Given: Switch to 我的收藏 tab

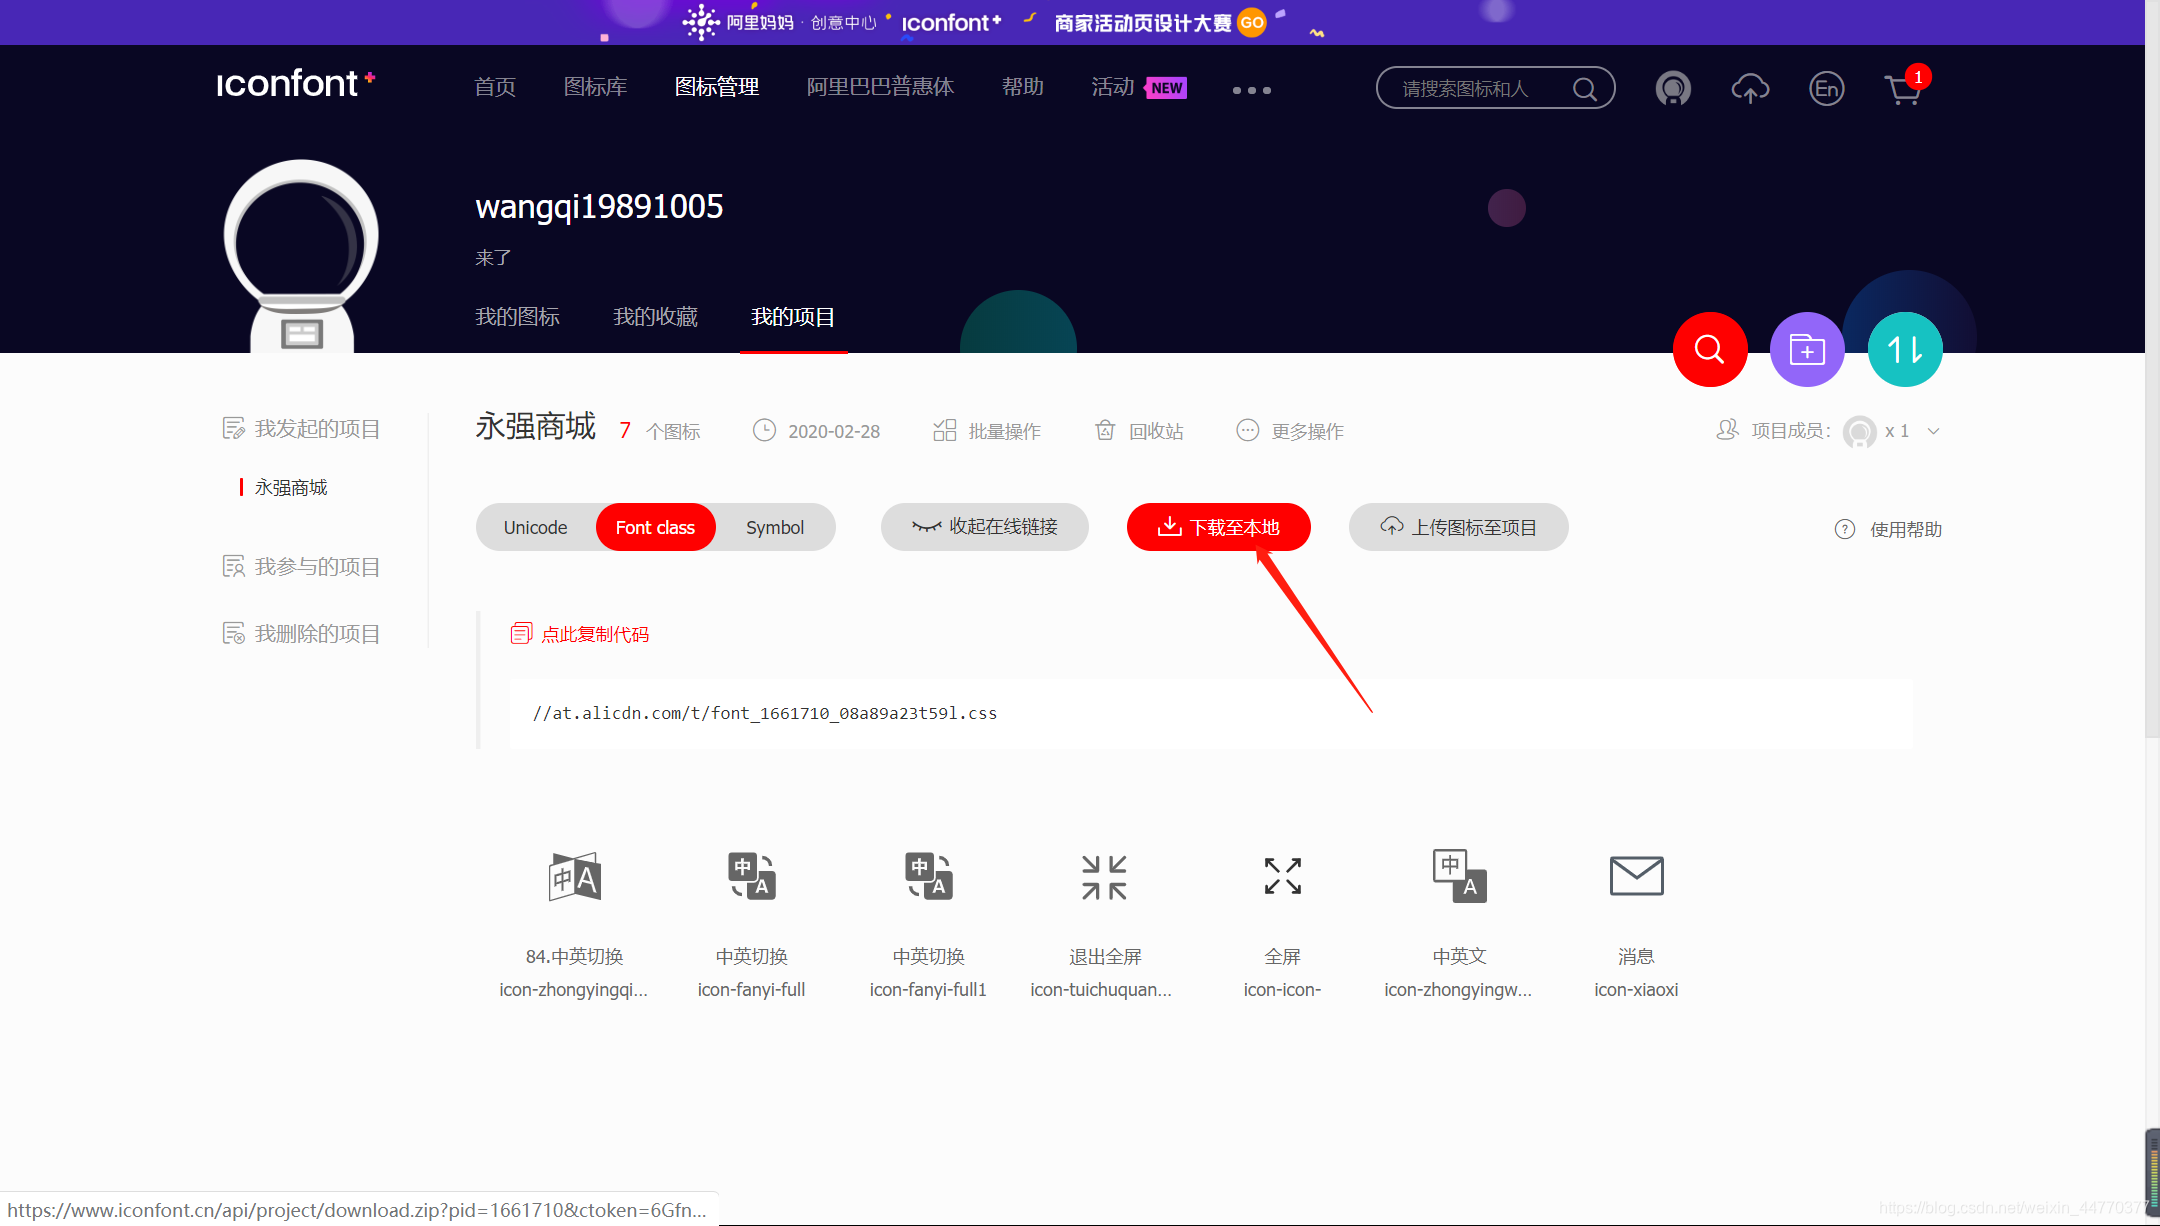Looking at the screenshot, I should (x=655, y=317).
